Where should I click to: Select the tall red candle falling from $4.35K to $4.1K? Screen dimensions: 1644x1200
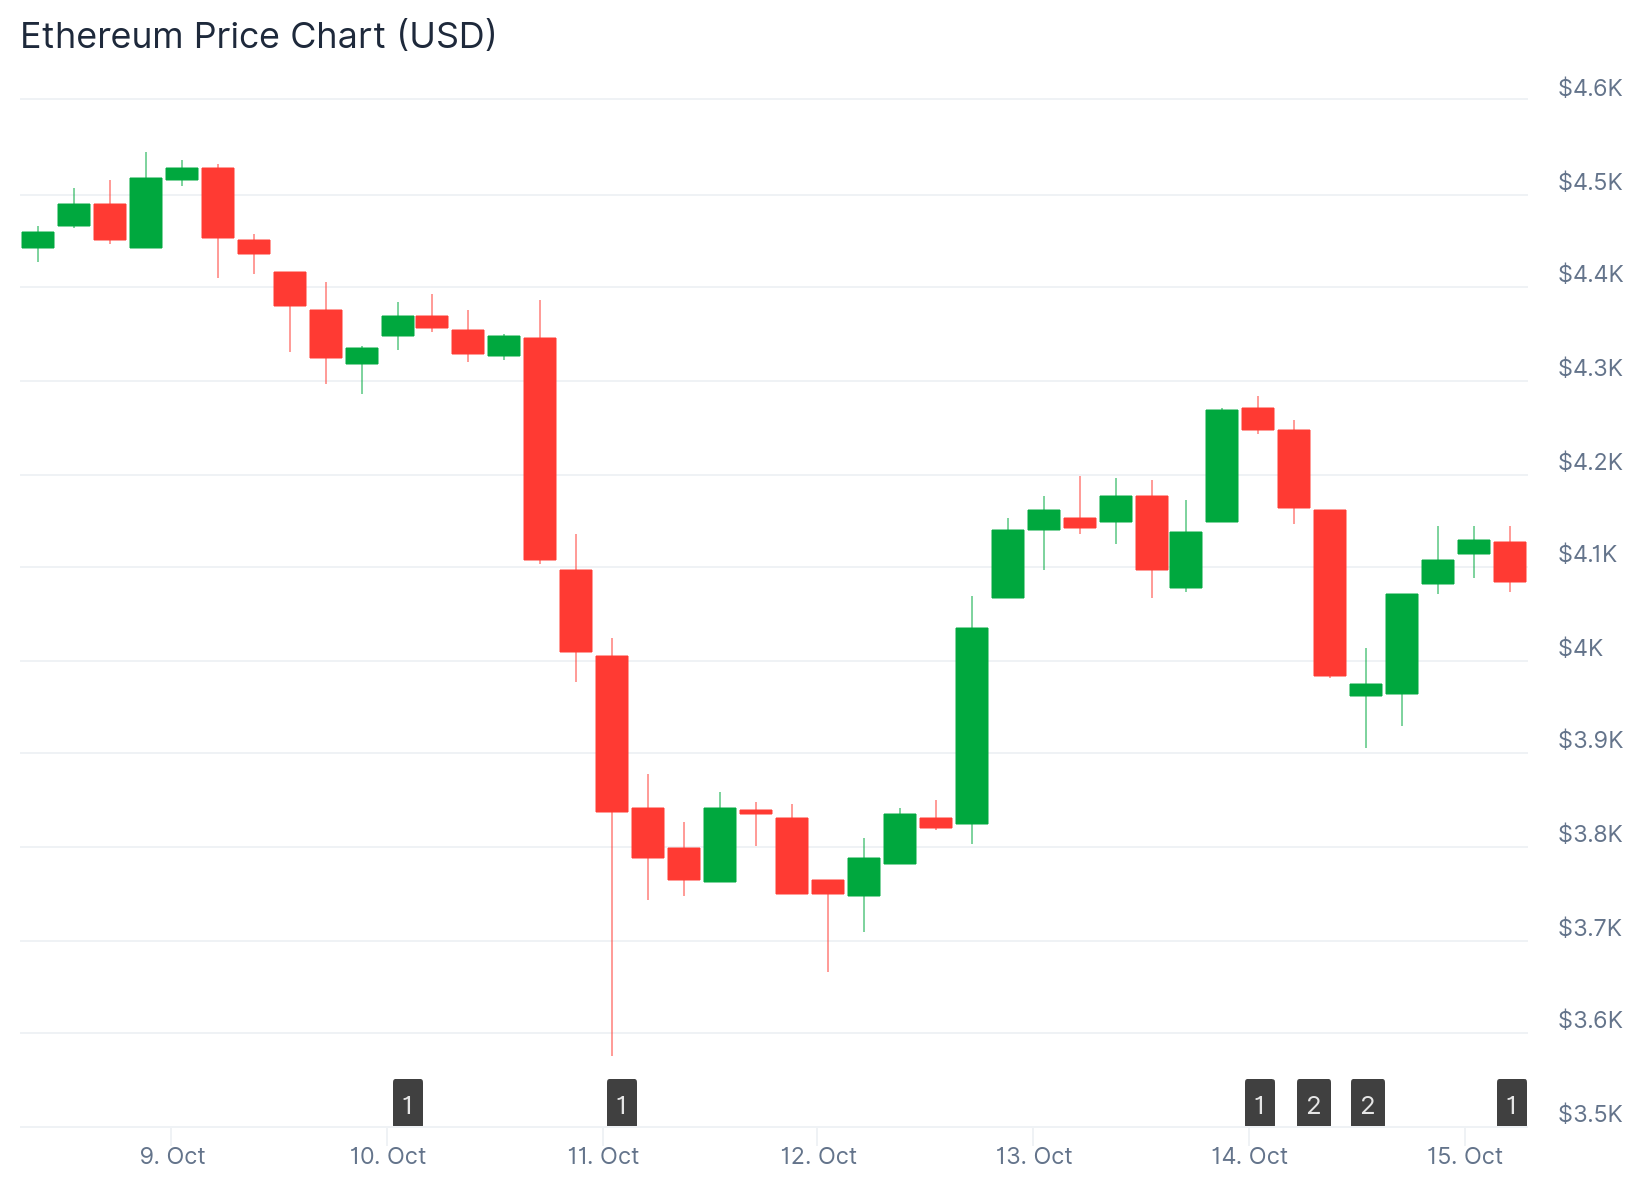tap(540, 448)
